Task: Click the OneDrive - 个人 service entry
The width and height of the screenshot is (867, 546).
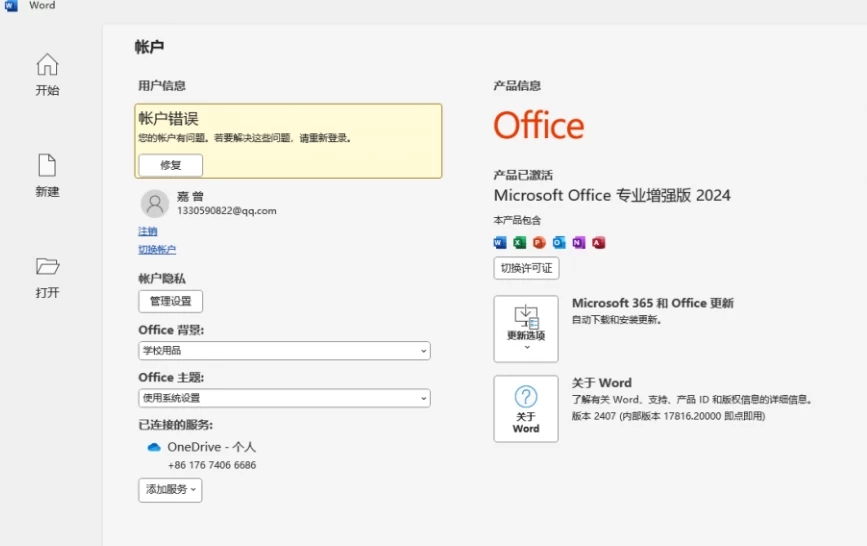Action: click(x=211, y=447)
